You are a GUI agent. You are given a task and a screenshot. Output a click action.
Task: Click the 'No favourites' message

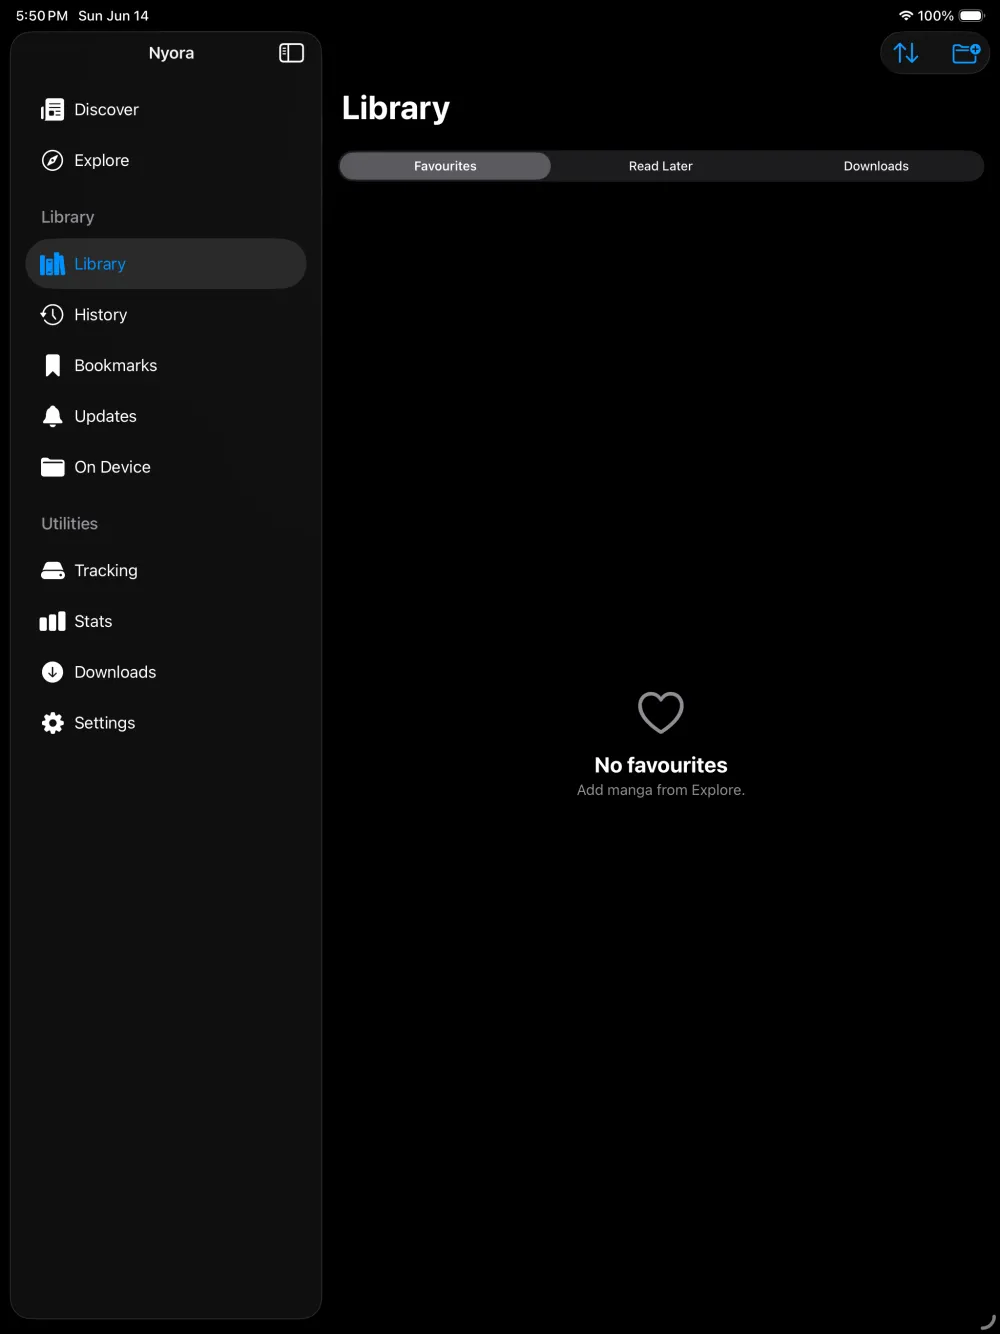click(661, 765)
